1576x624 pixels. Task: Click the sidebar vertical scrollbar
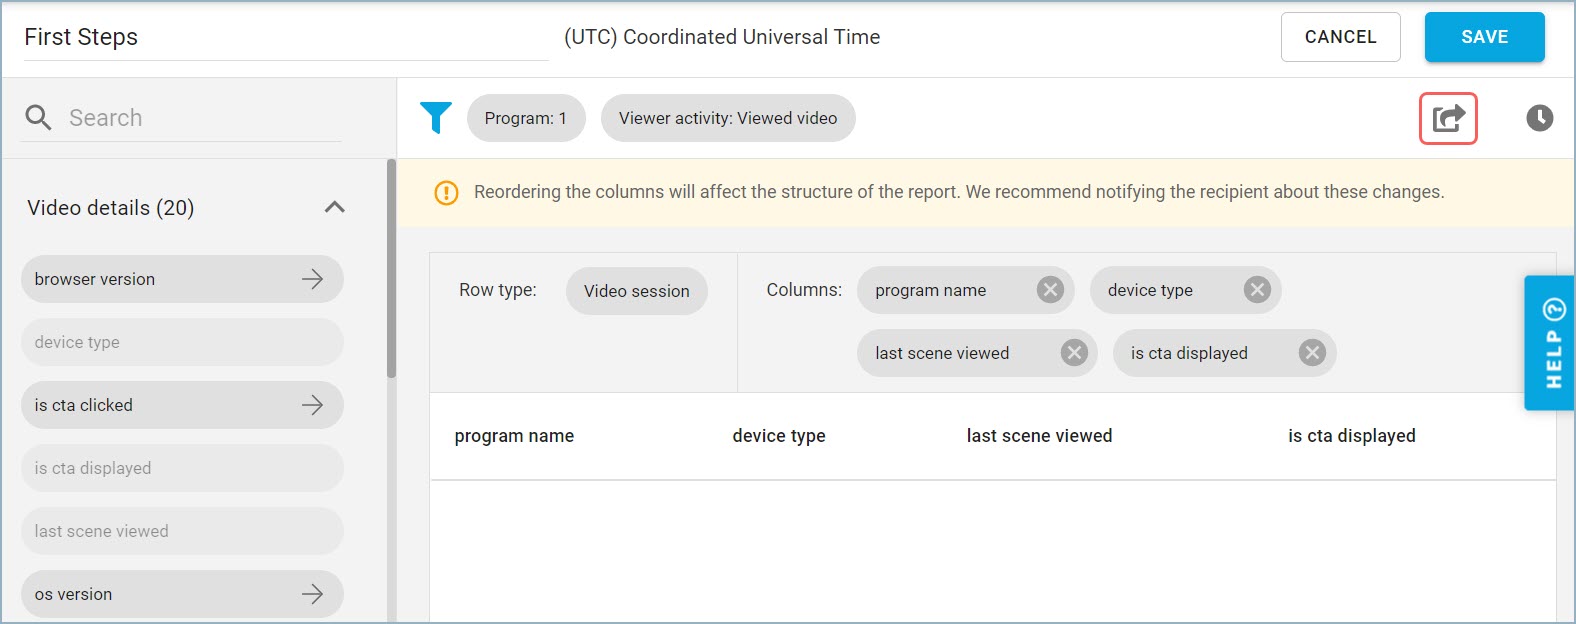(391, 268)
